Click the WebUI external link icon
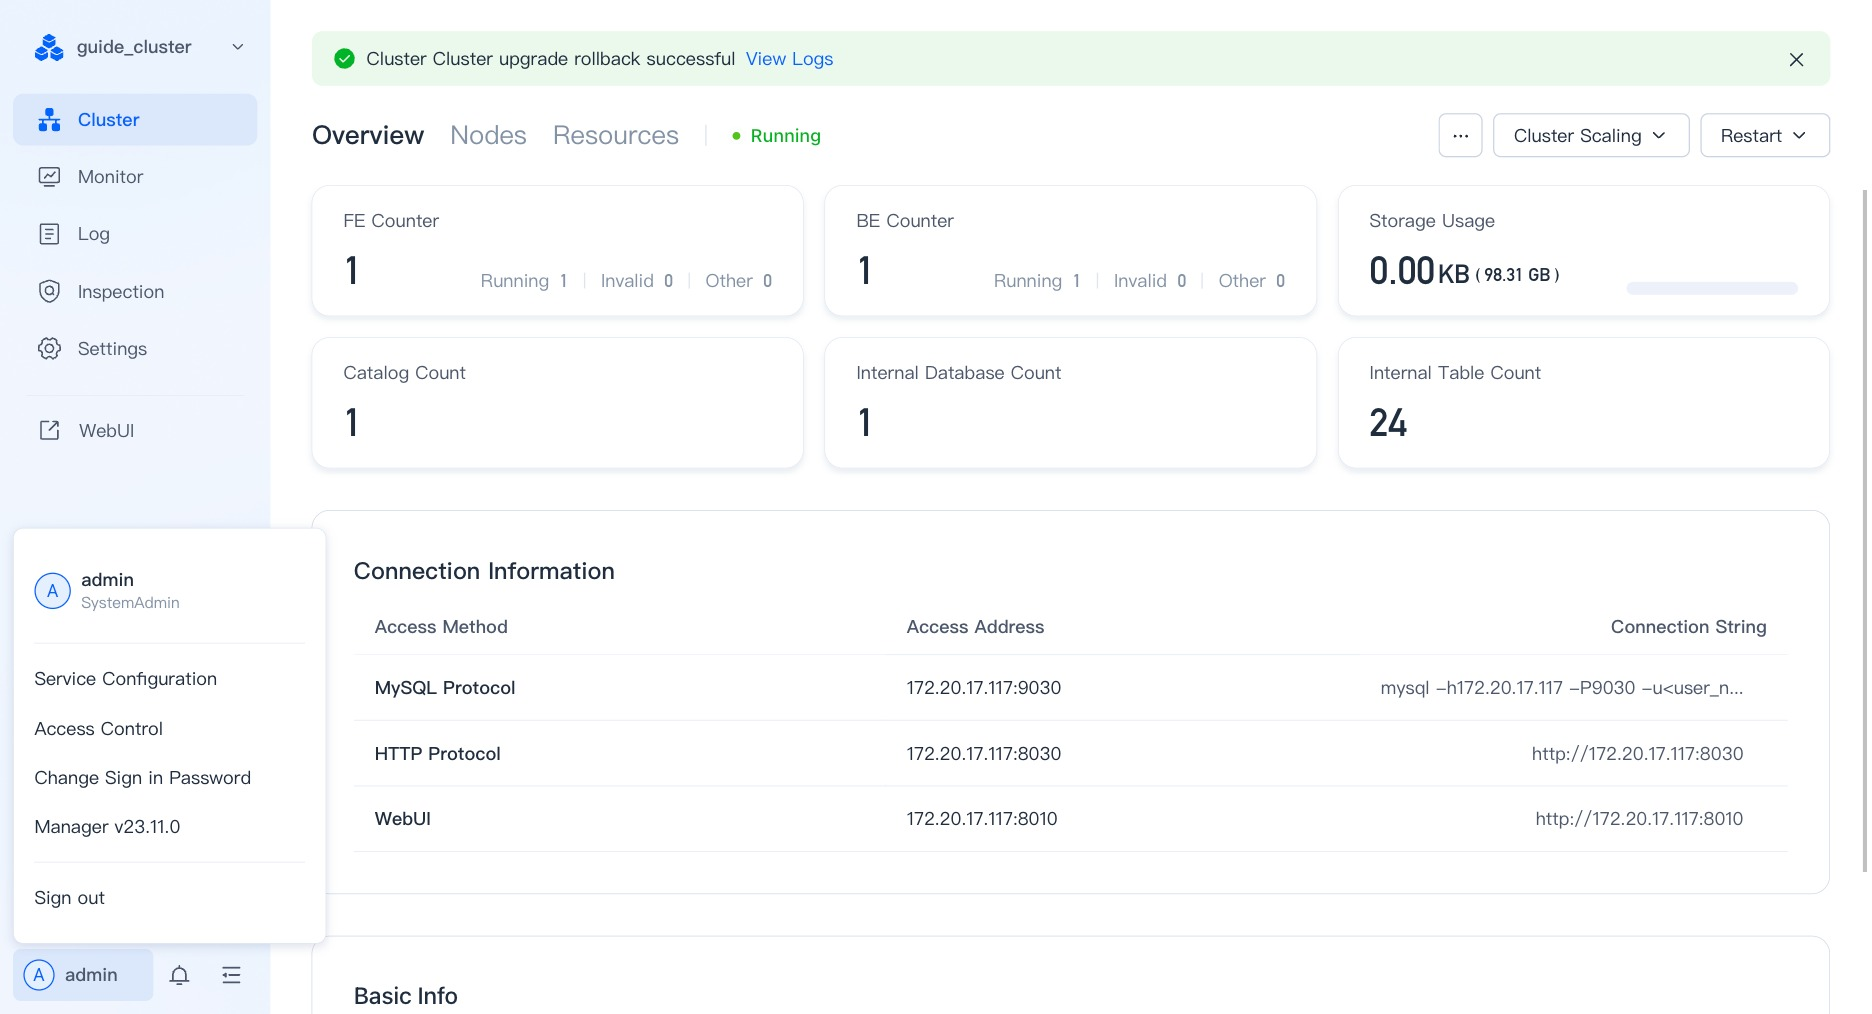This screenshot has height=1014, width=1872. point(49,430)
